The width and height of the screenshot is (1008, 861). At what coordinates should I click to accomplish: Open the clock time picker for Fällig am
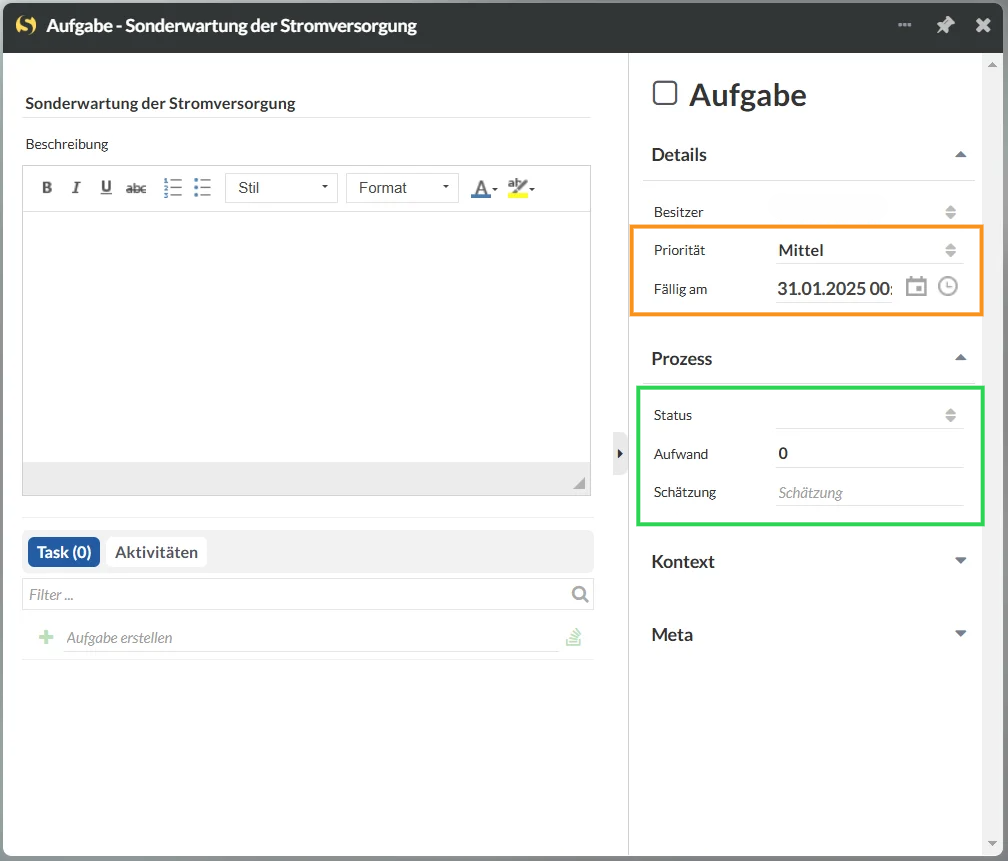tap(947, 287)
